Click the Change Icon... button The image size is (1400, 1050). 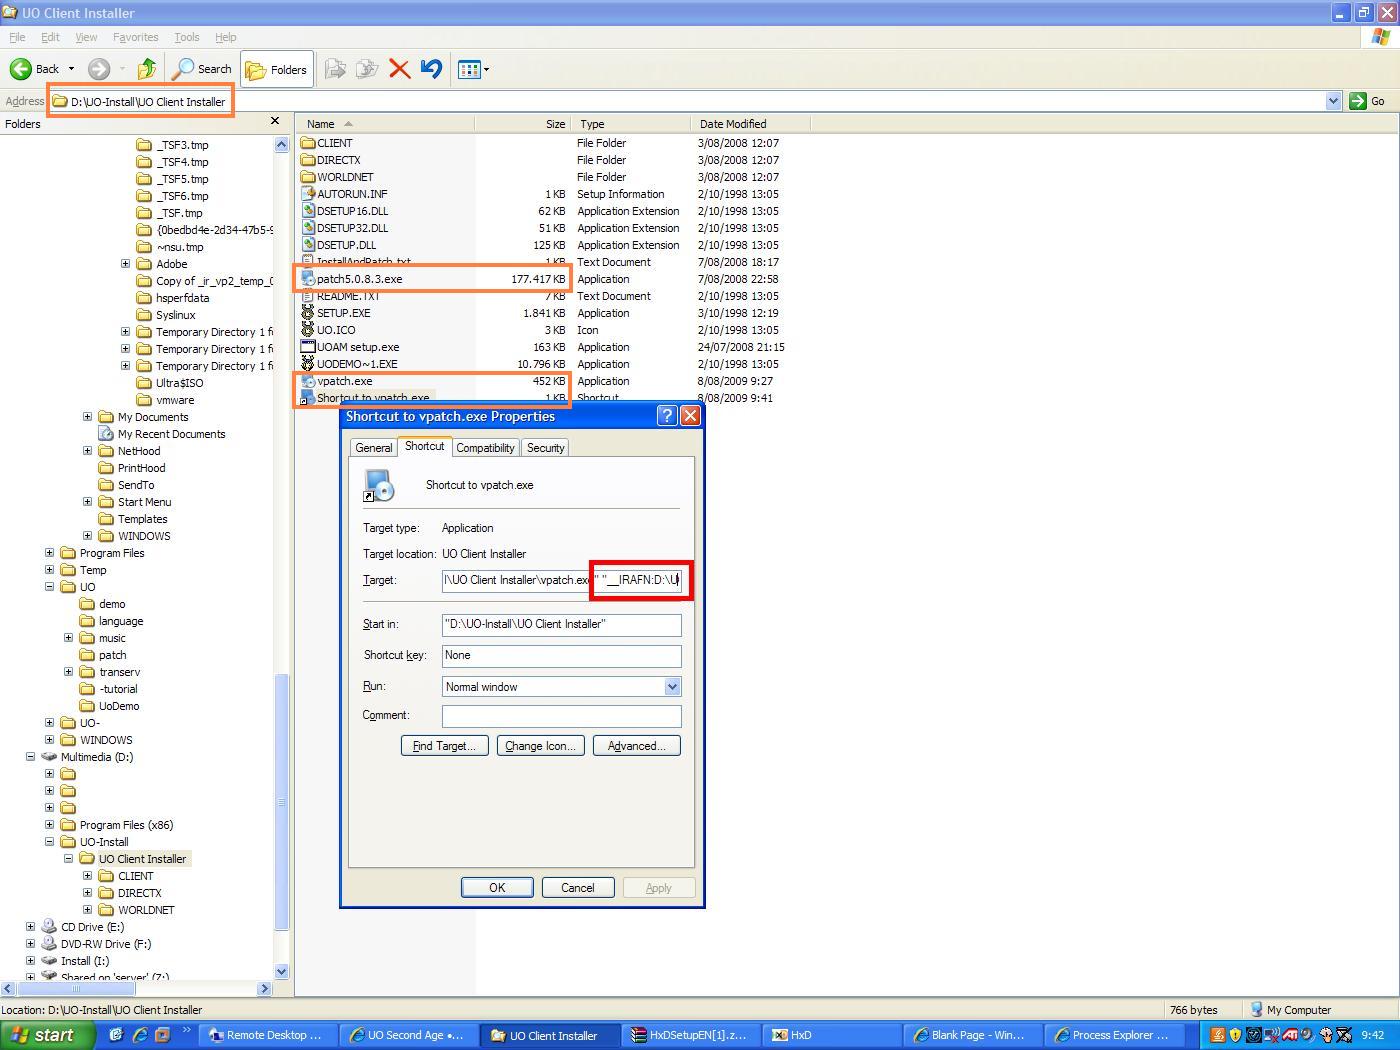[x=540, y=746]
